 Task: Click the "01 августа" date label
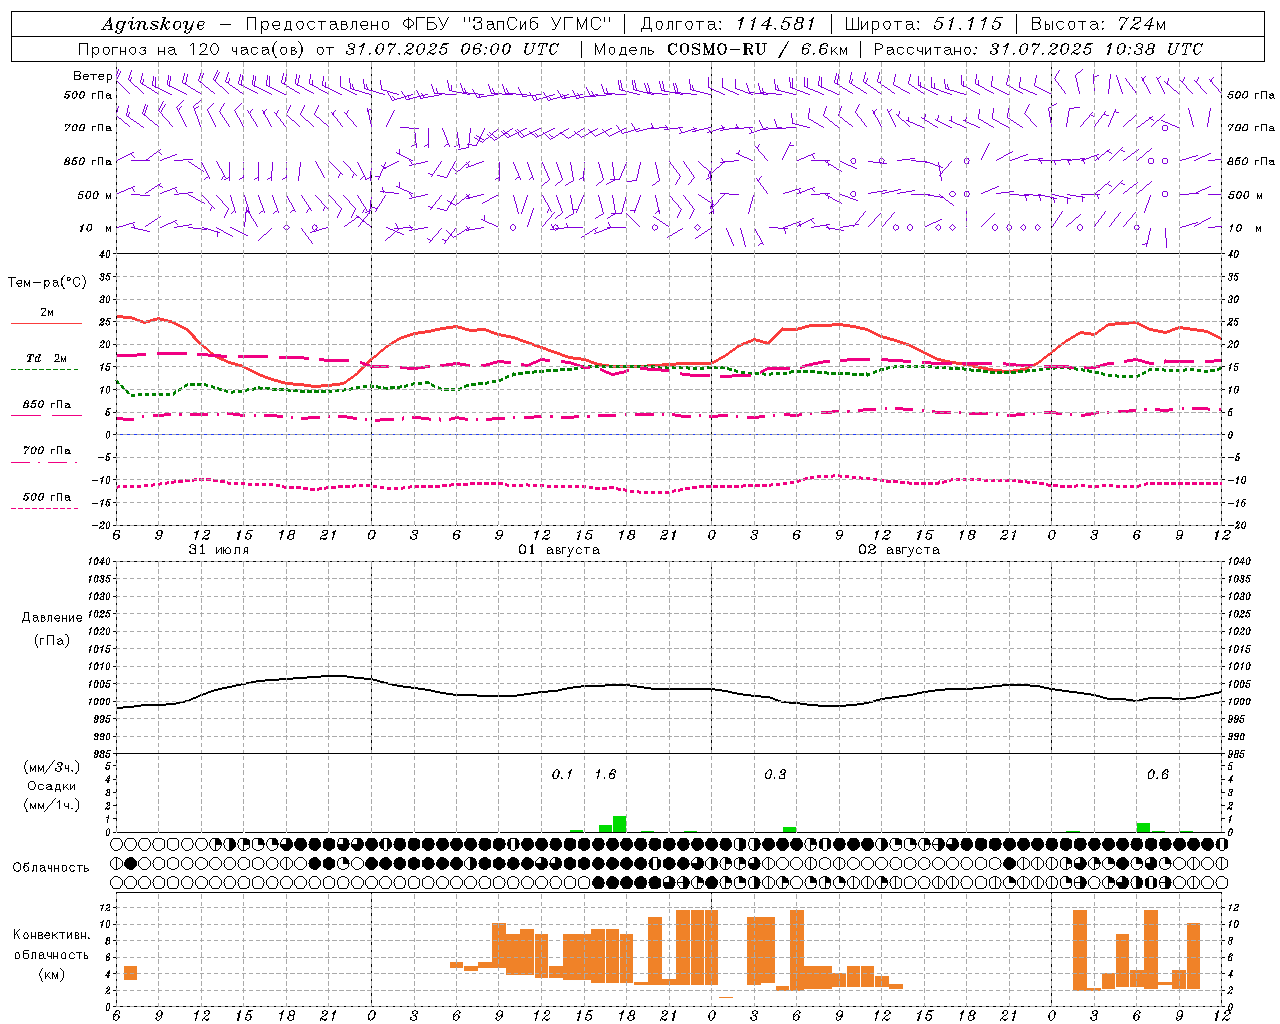558,550
